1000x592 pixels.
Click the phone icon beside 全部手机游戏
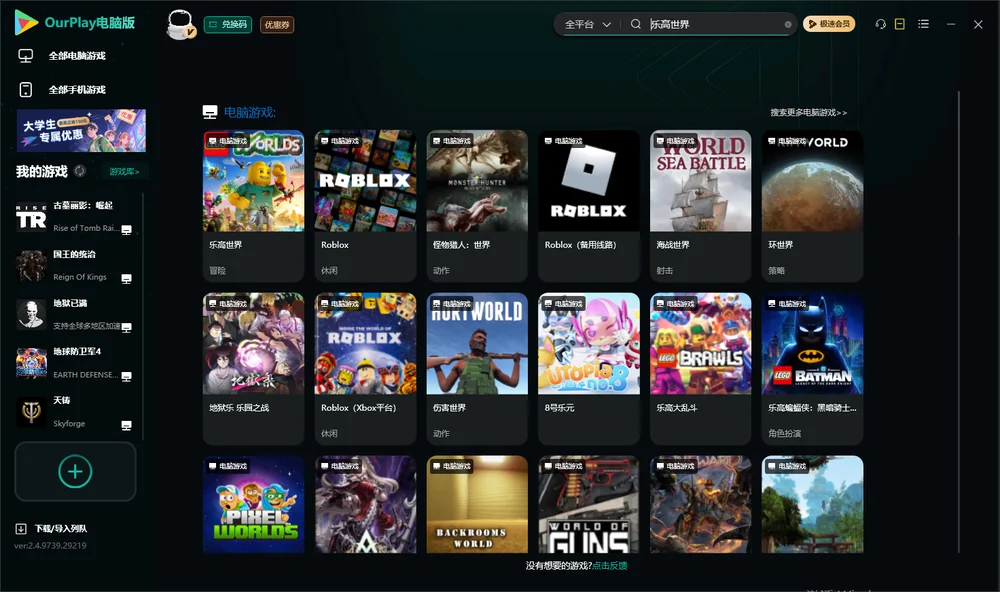coord(26,89)
